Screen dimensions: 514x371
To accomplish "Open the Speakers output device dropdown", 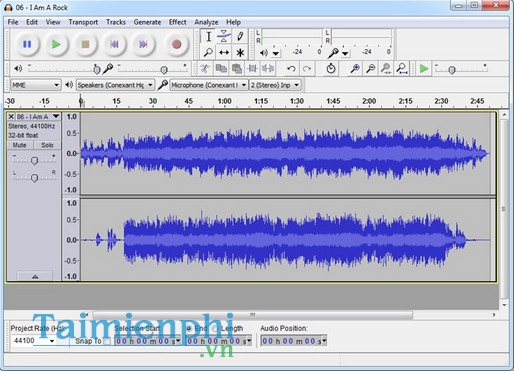I will click(x=115, y=85).
